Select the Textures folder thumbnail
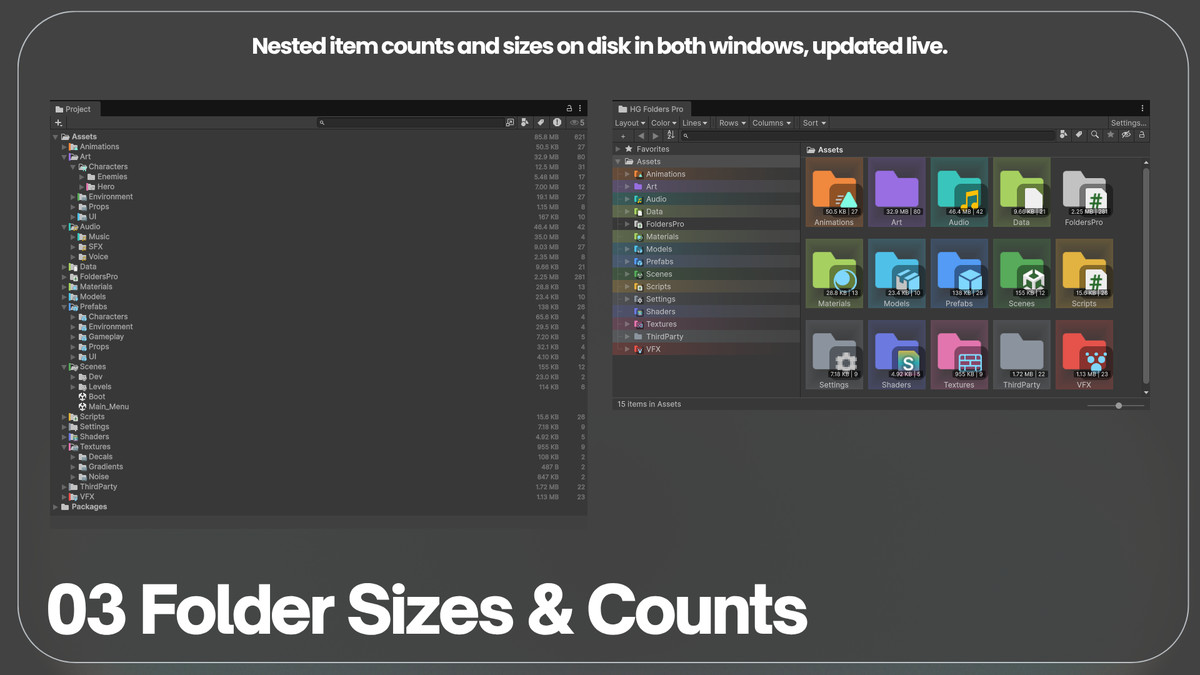 click(959, 354)
